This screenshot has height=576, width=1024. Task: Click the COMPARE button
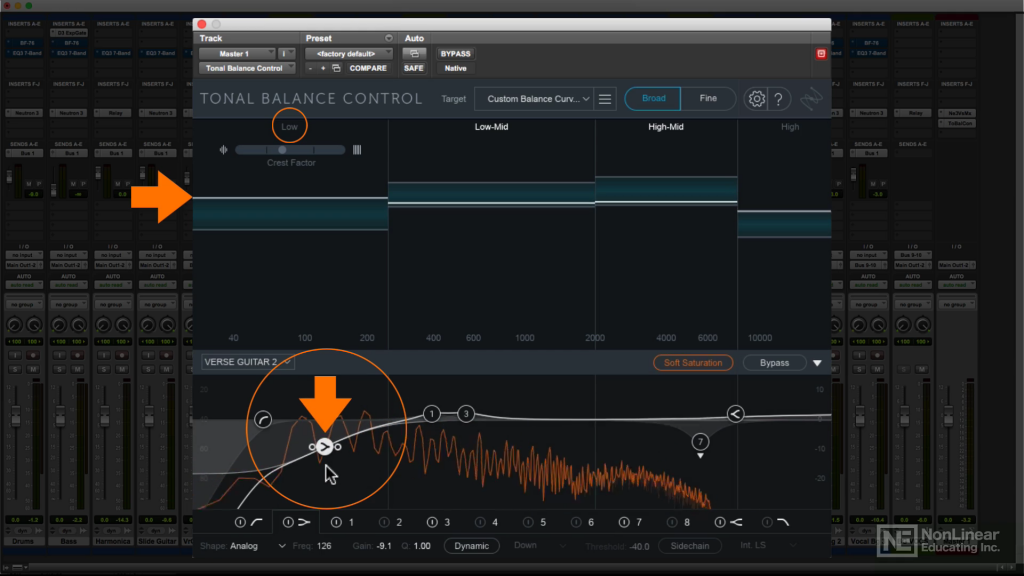(368, 68)
